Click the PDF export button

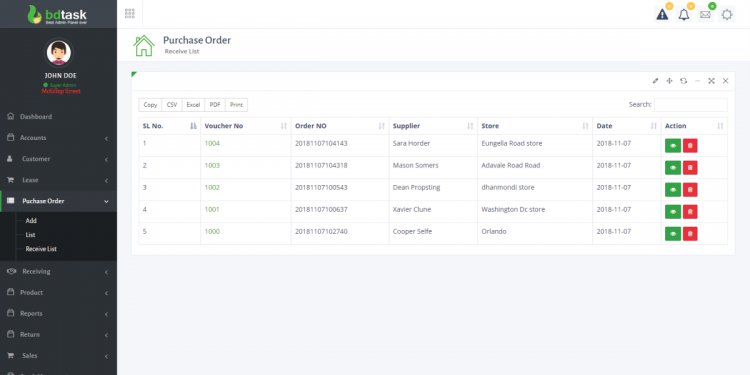tap(215, 105)
